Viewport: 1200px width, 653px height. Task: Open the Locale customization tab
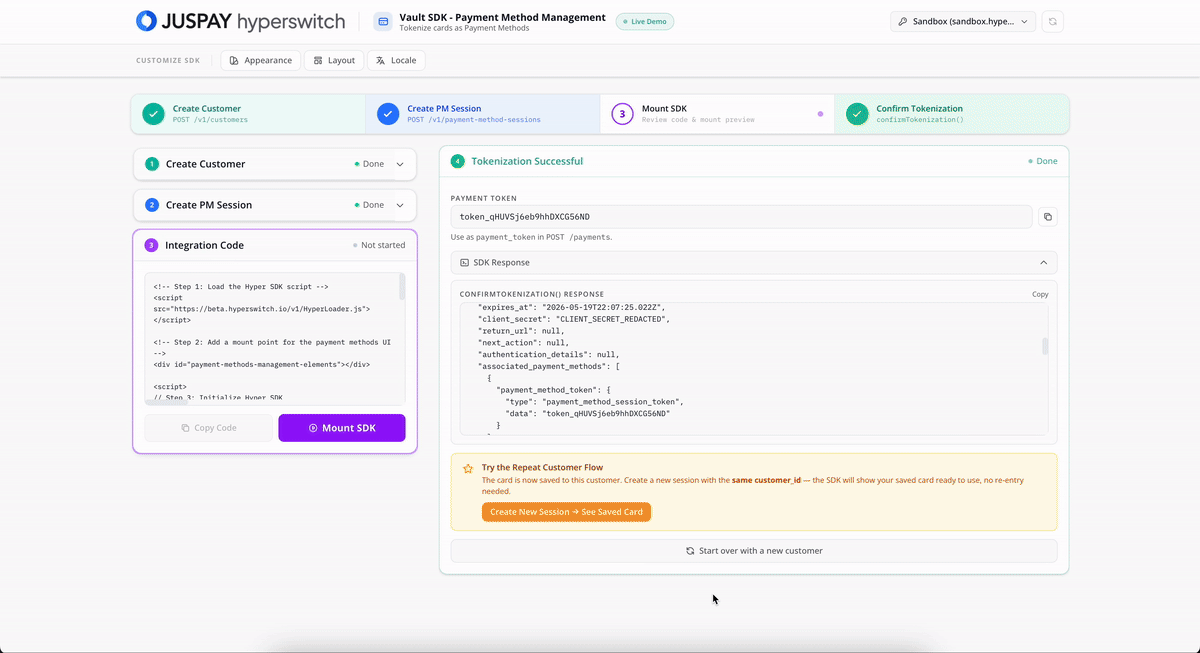coord(396,60)
